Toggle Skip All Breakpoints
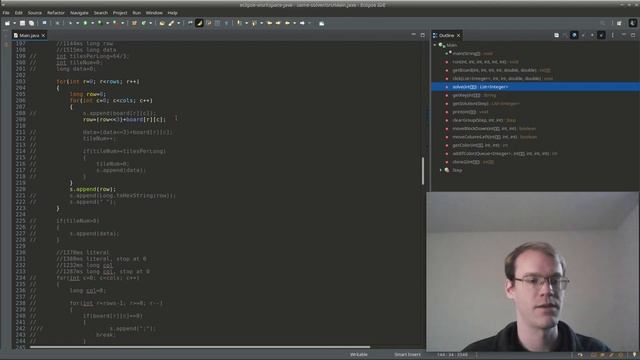 click(x=58, y=23)
